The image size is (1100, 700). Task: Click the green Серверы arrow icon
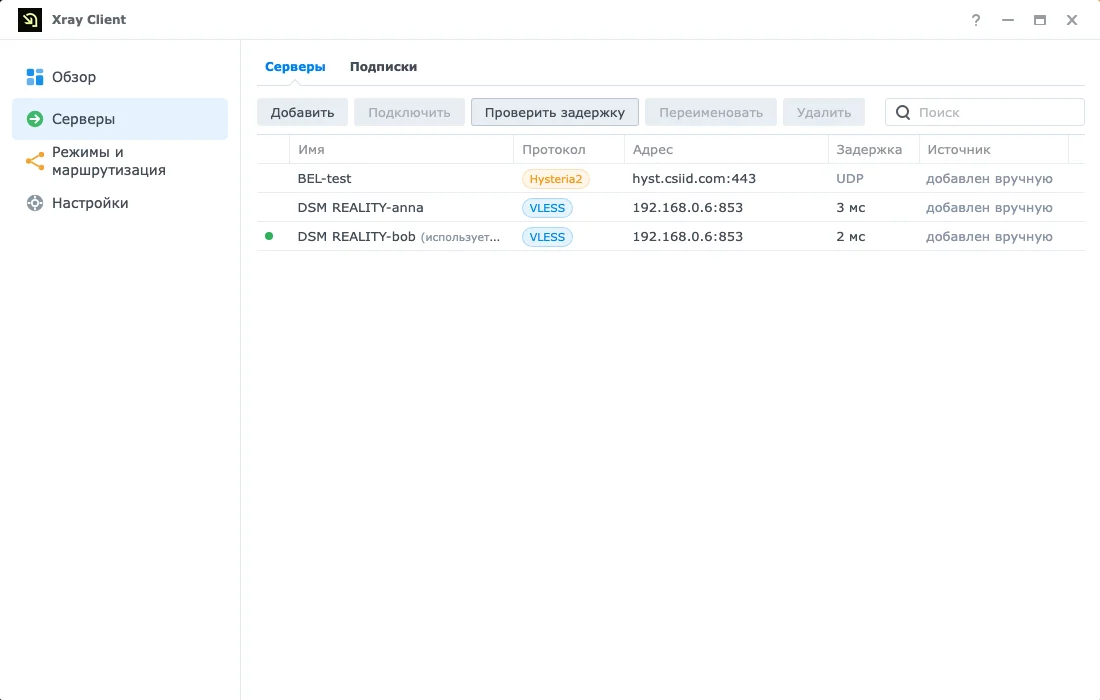click(34, 119)
